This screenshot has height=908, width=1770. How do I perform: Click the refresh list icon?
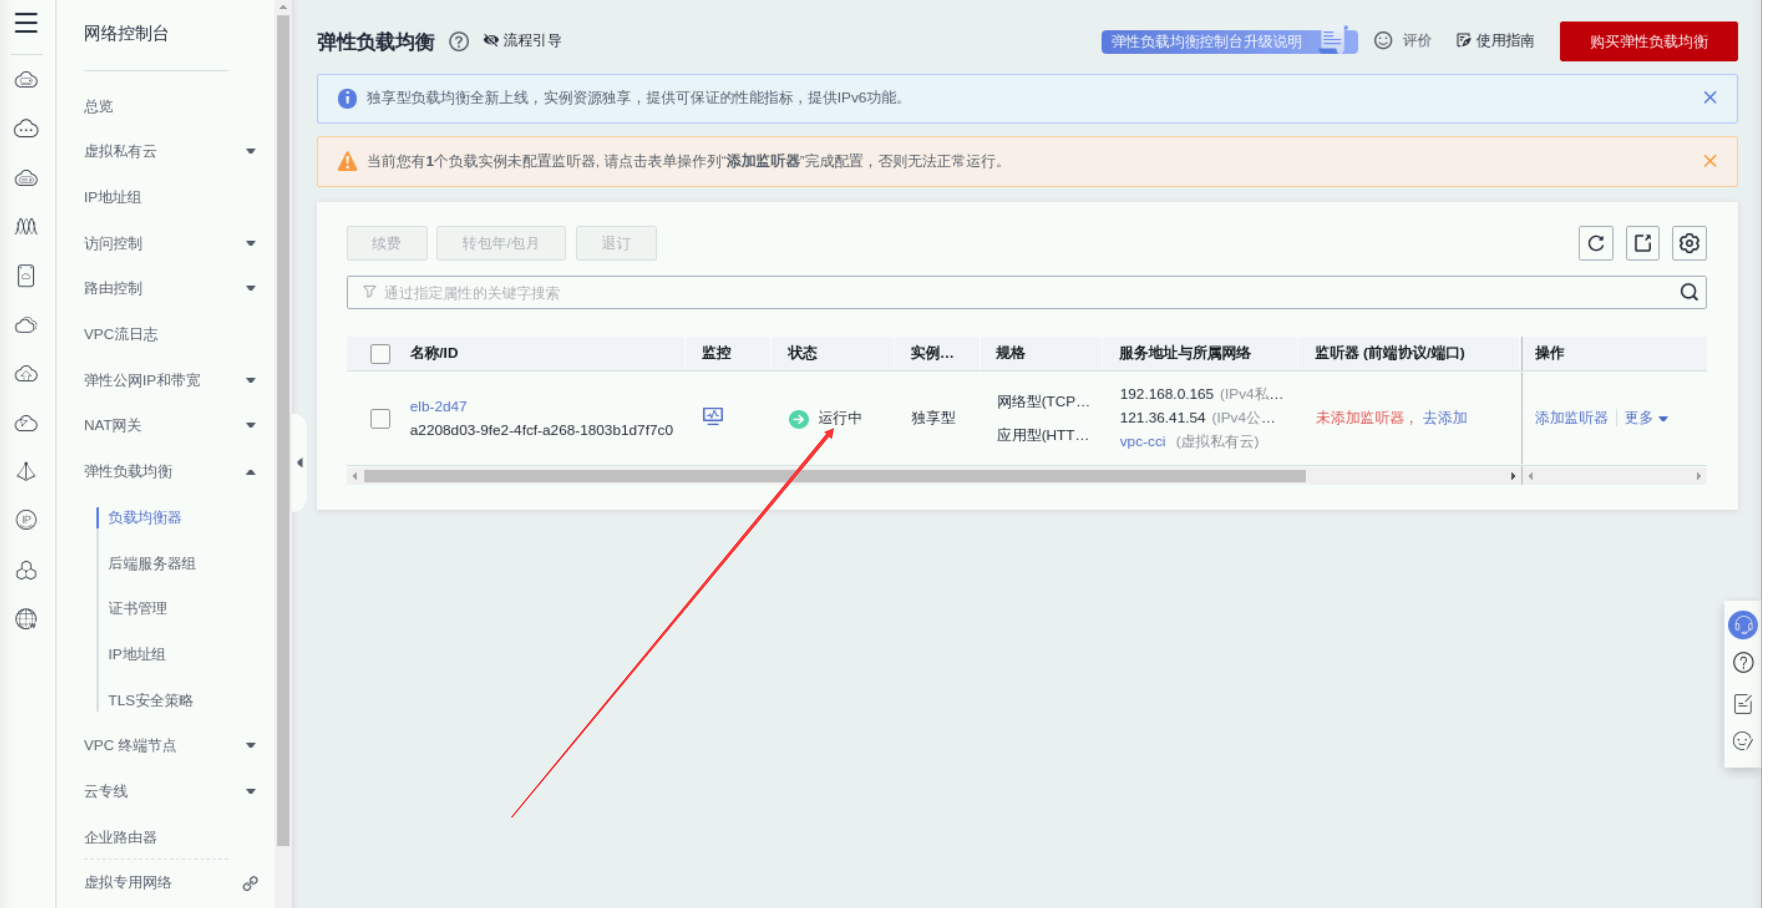1596,243
